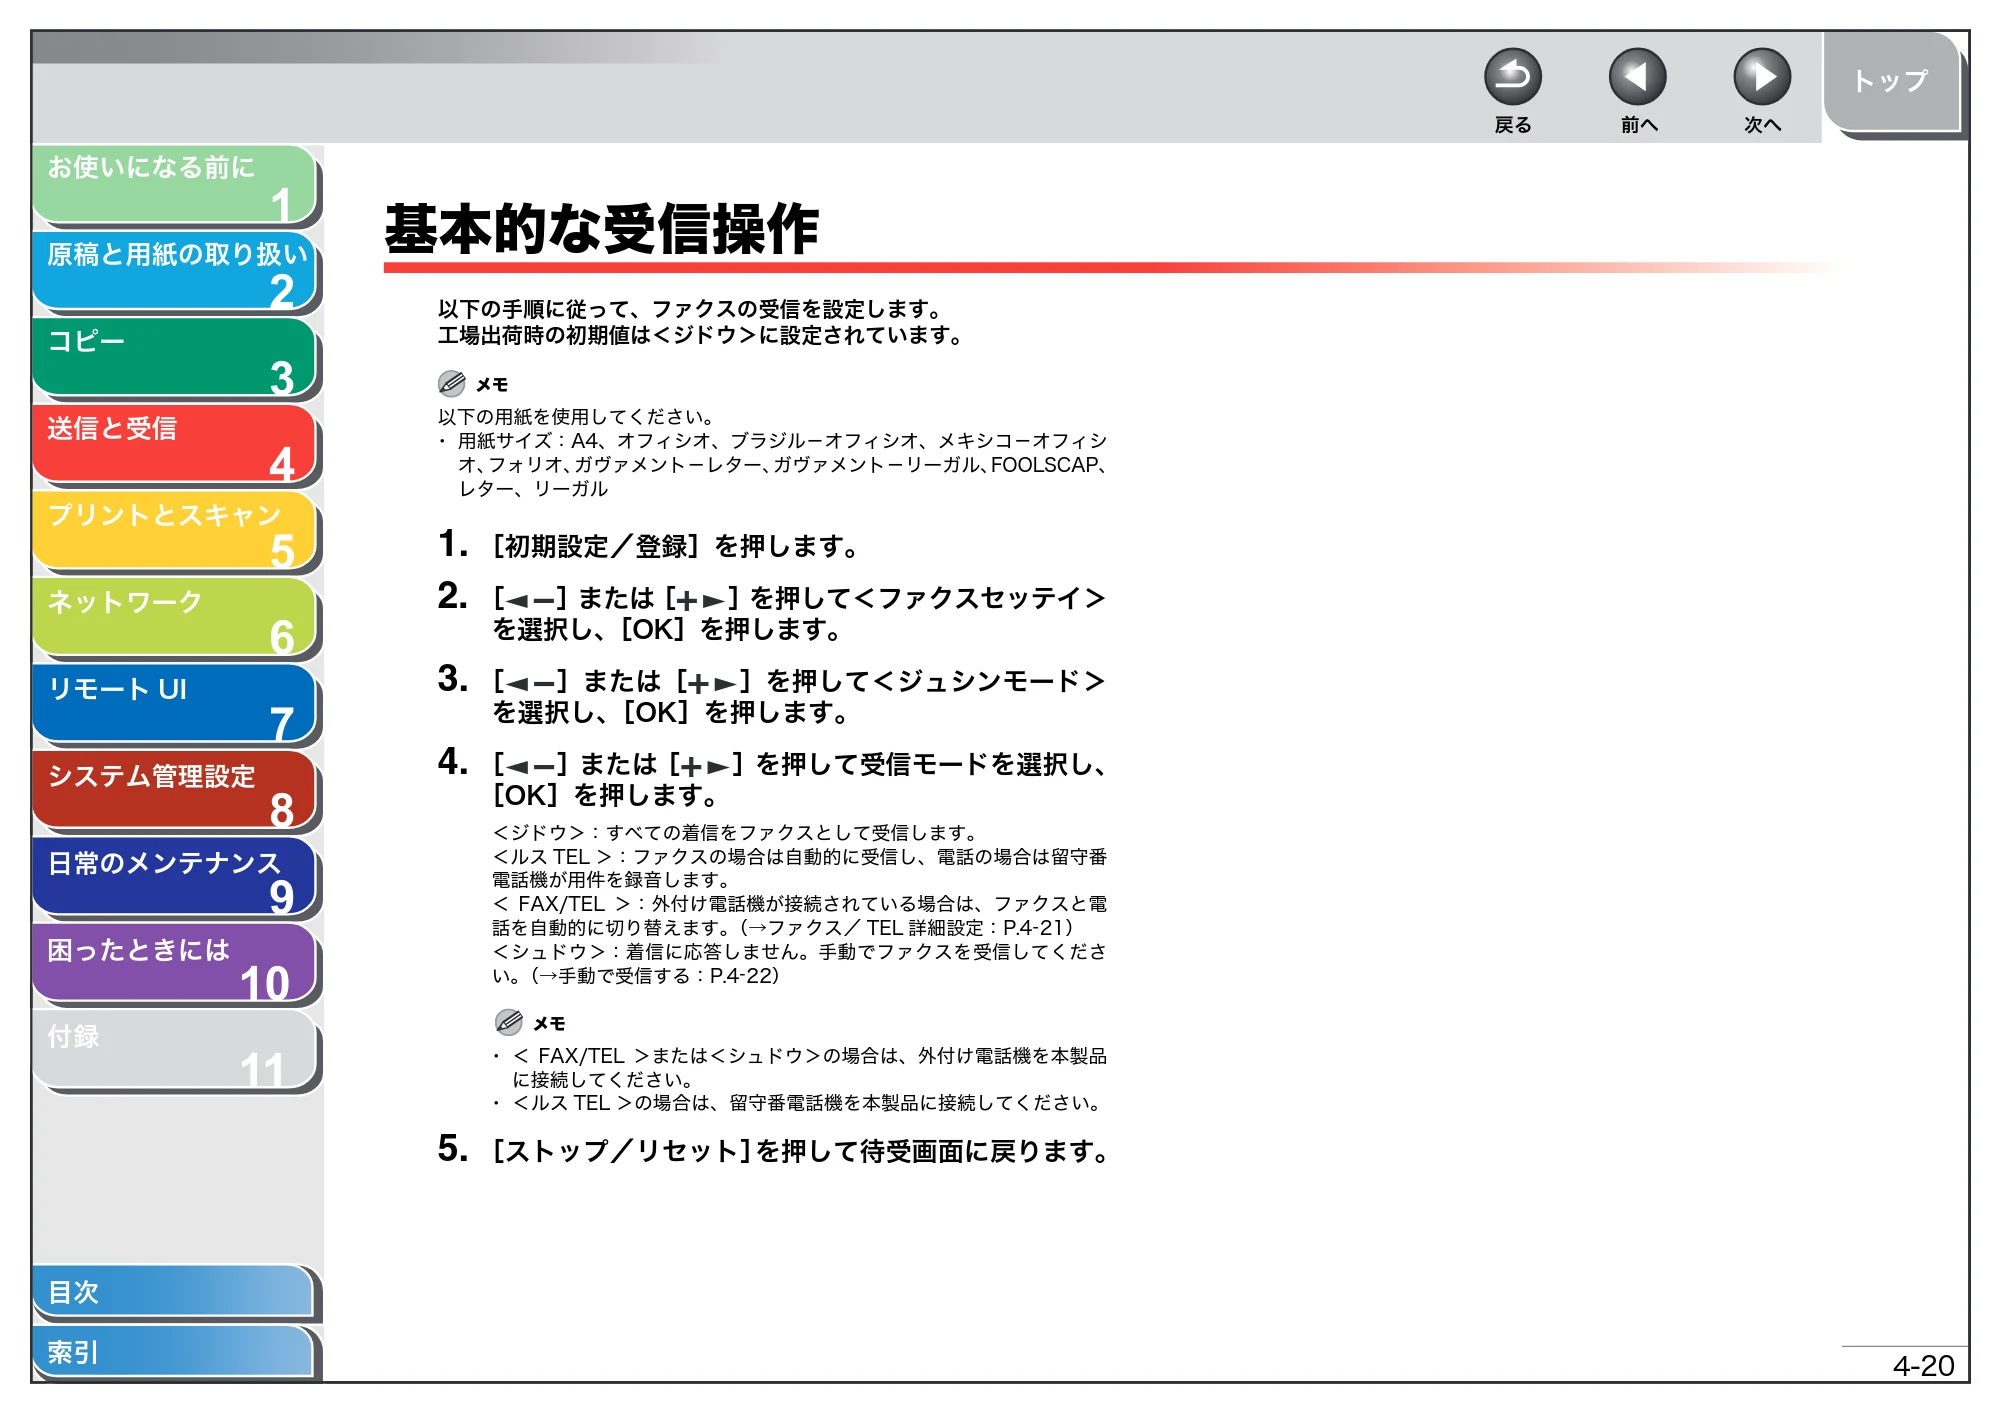Open the 目次 (contents) button

173,1292
